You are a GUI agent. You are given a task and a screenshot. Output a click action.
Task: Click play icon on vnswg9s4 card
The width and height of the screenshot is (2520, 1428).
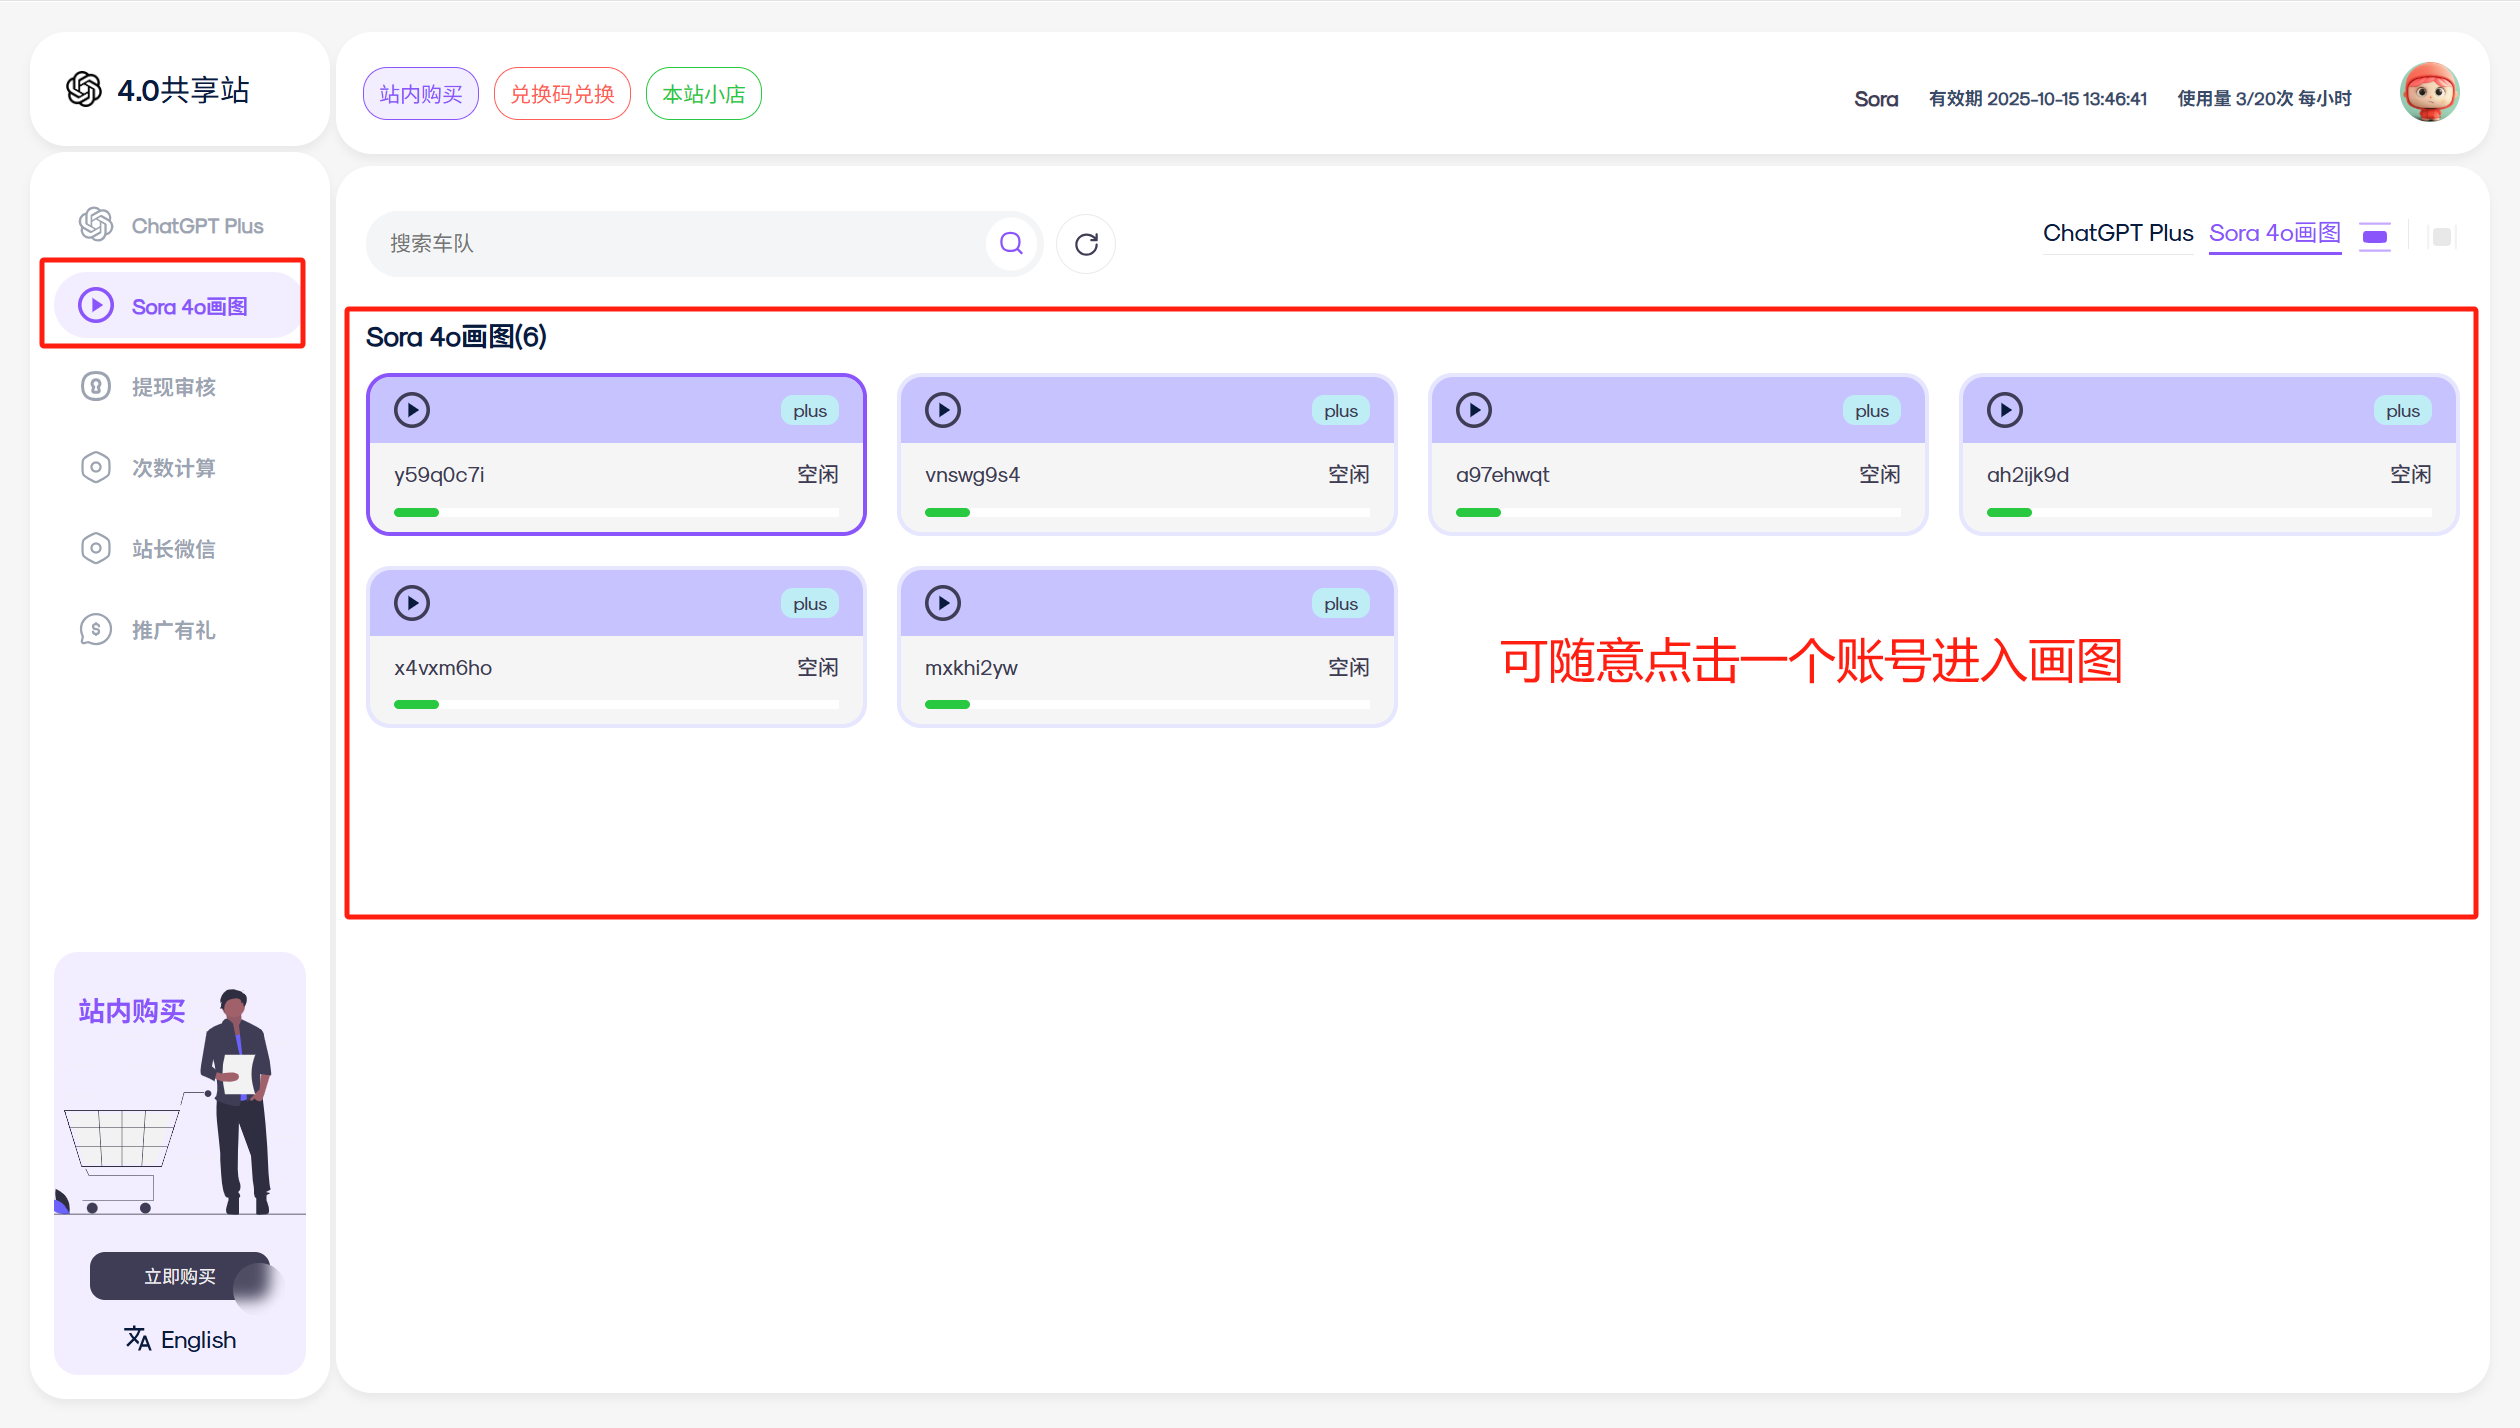pos(943,410)
